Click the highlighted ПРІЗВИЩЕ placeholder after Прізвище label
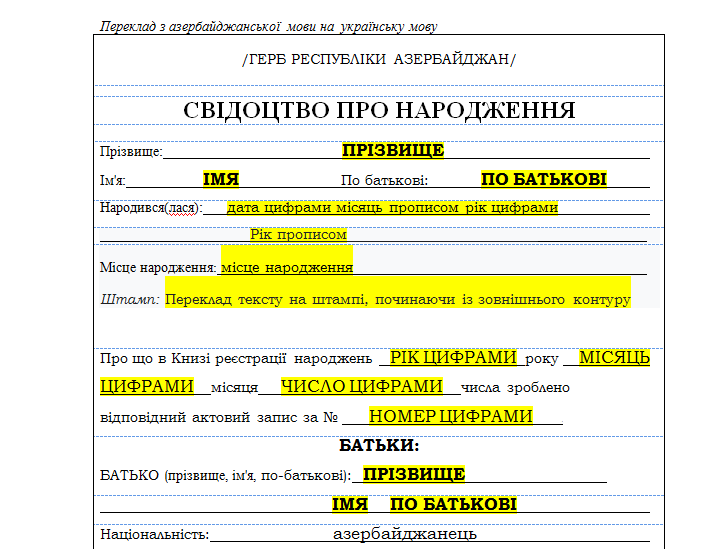 tap(392, 151)
